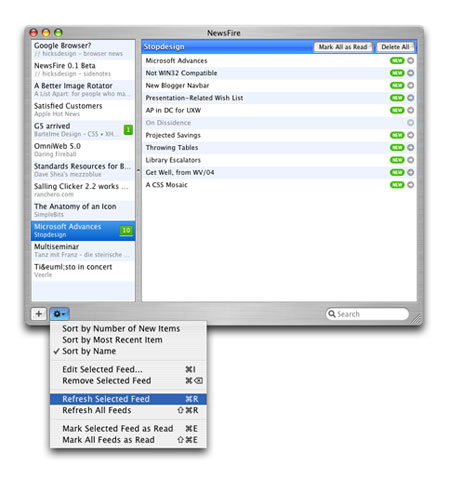Select the checked Sort by Name entry
This screenshot has width=450, height=479.
128,351
